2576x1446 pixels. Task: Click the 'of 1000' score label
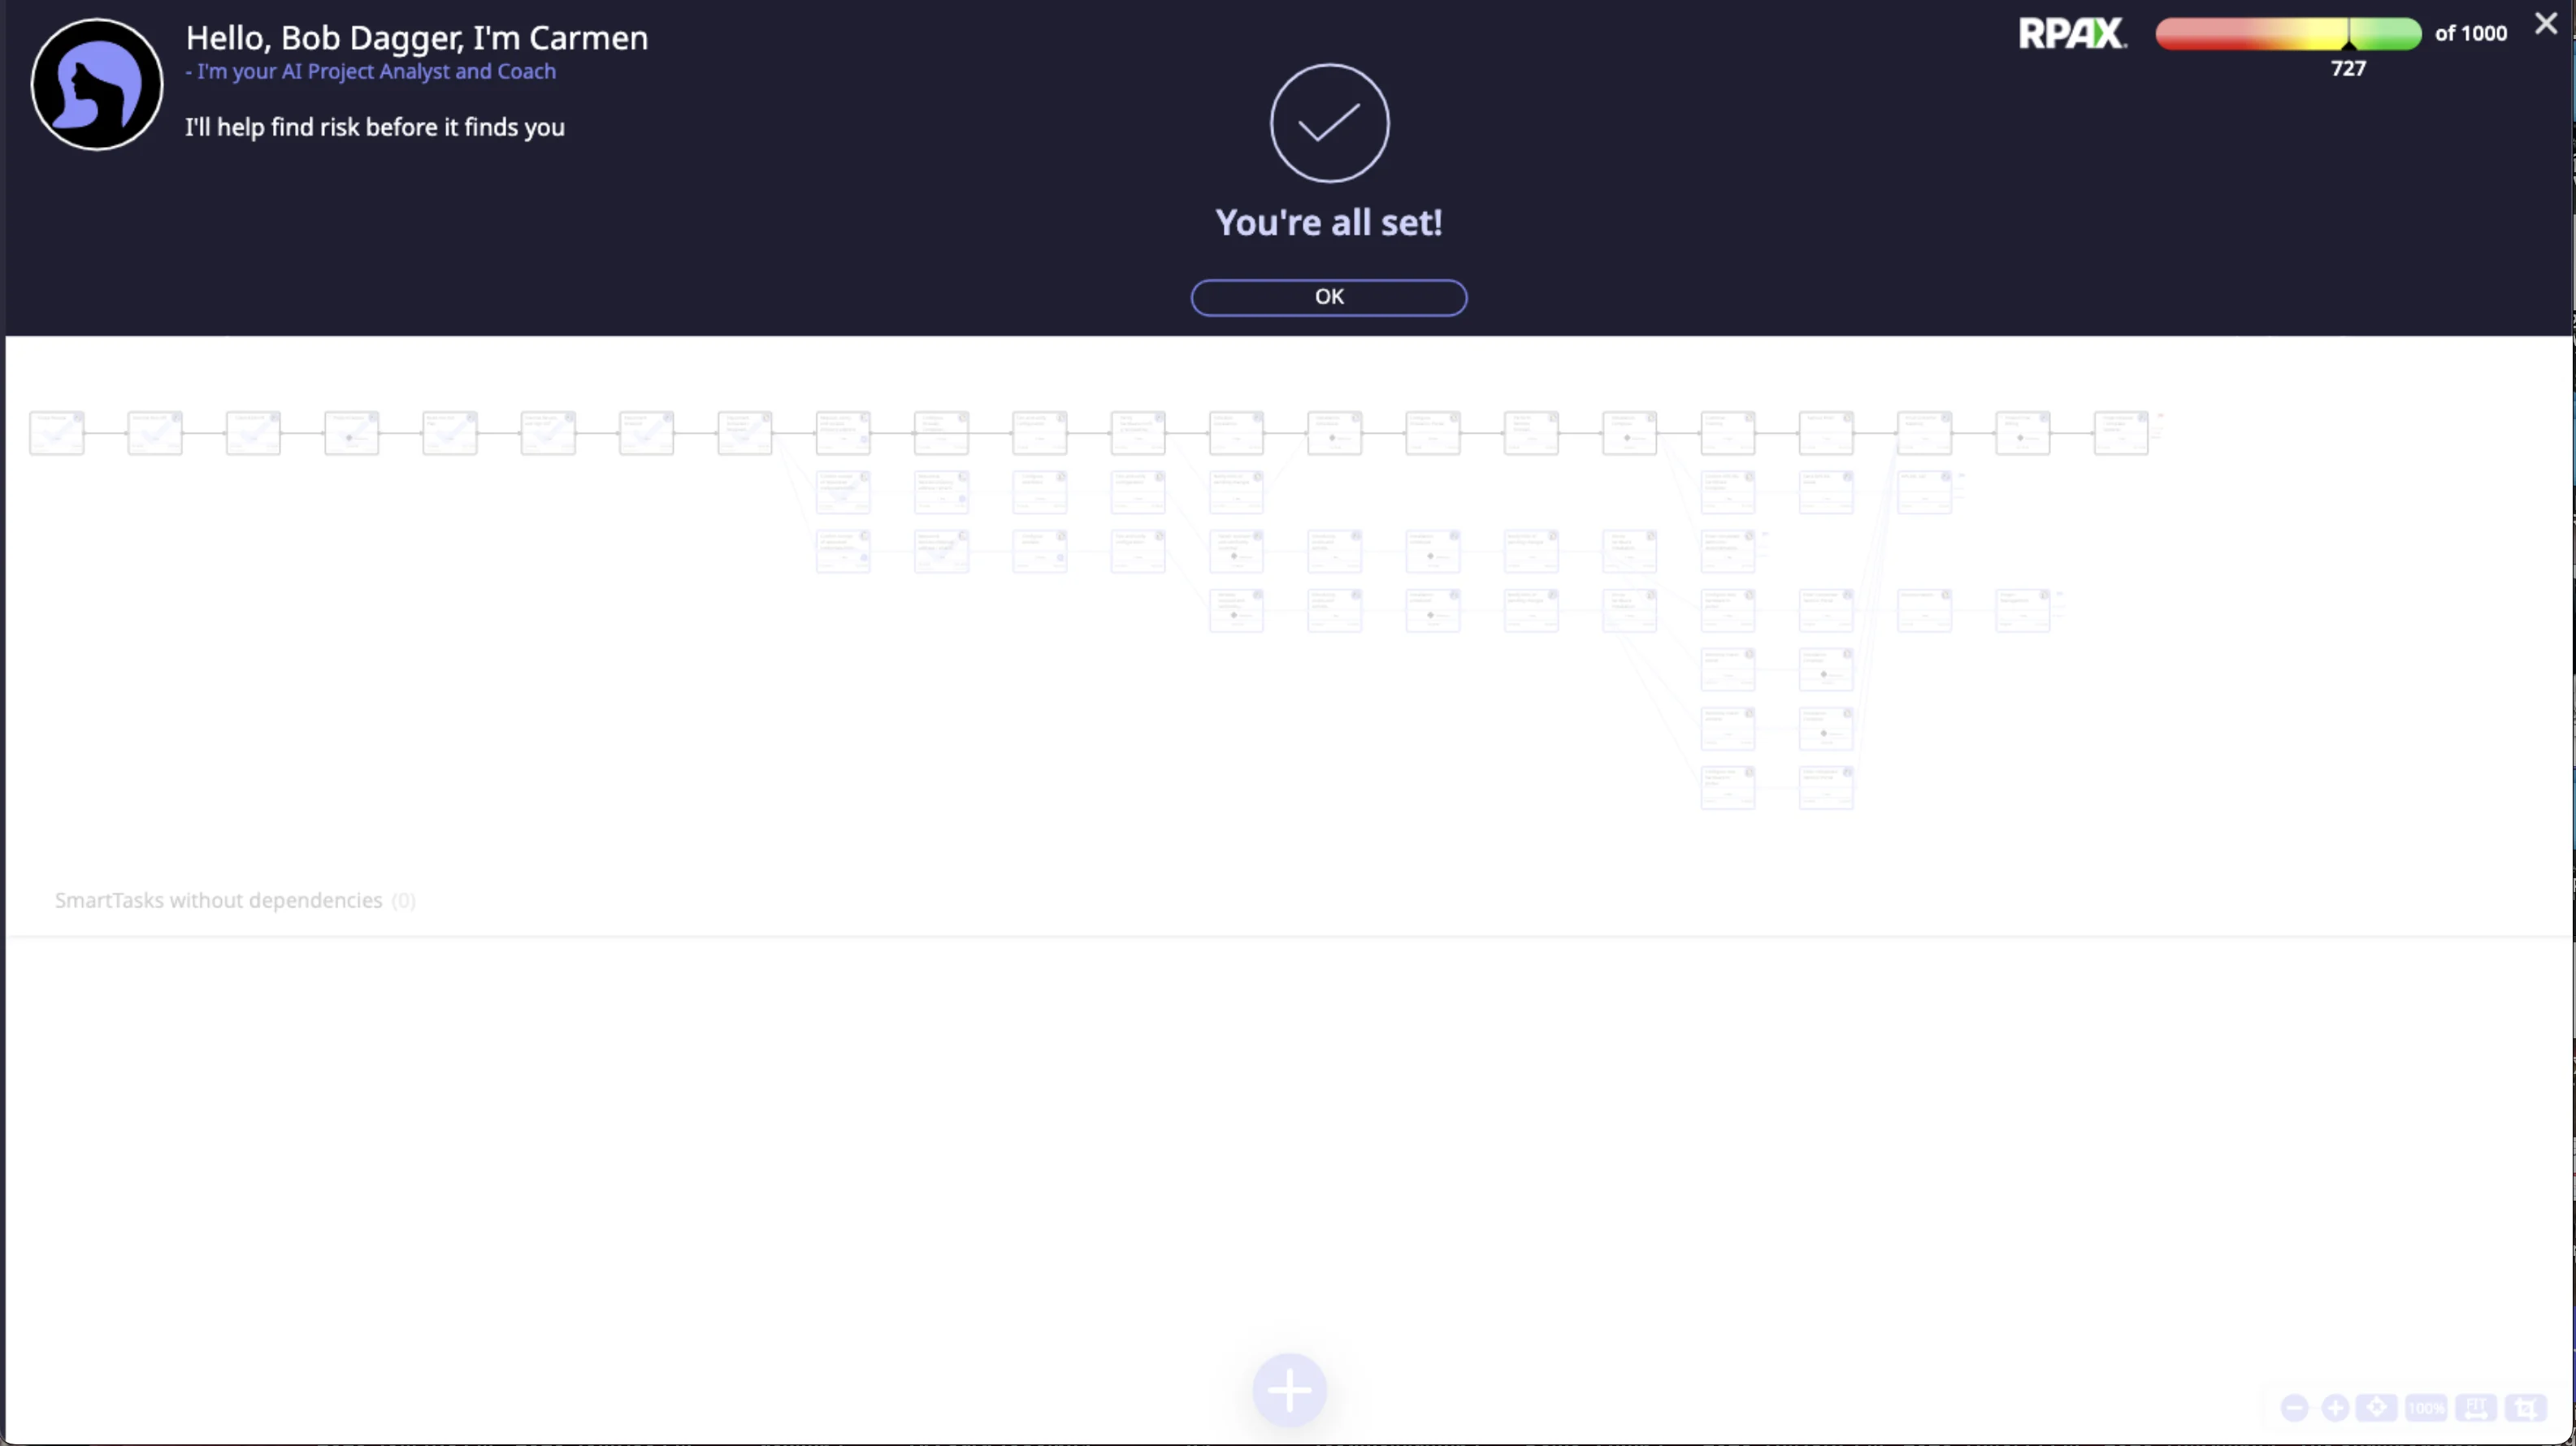pos(2470,34)
